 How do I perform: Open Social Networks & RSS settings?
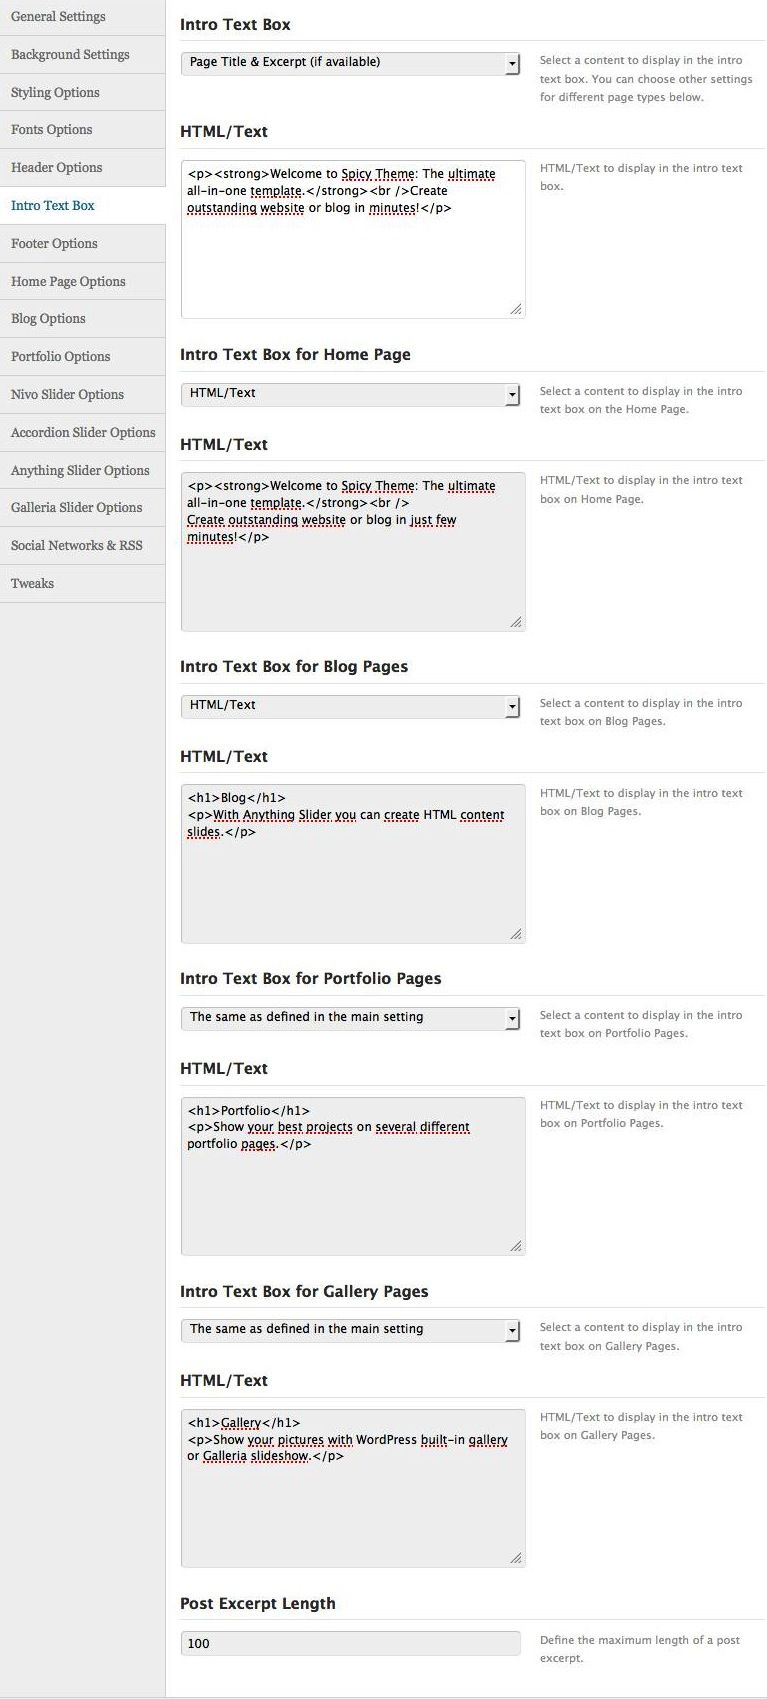(x=82, y=545)
